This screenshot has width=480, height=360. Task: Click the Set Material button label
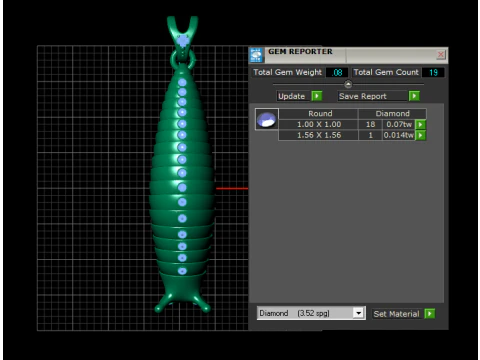tap(396, 314)
